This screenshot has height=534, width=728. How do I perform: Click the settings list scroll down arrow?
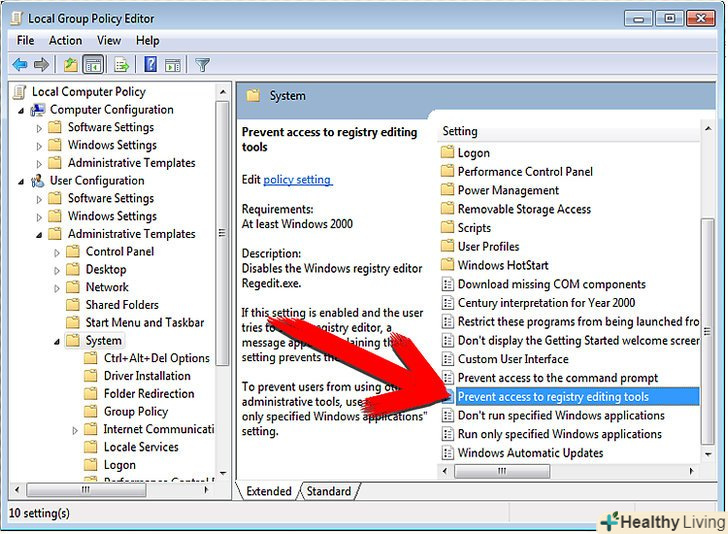tap(708, 454)
